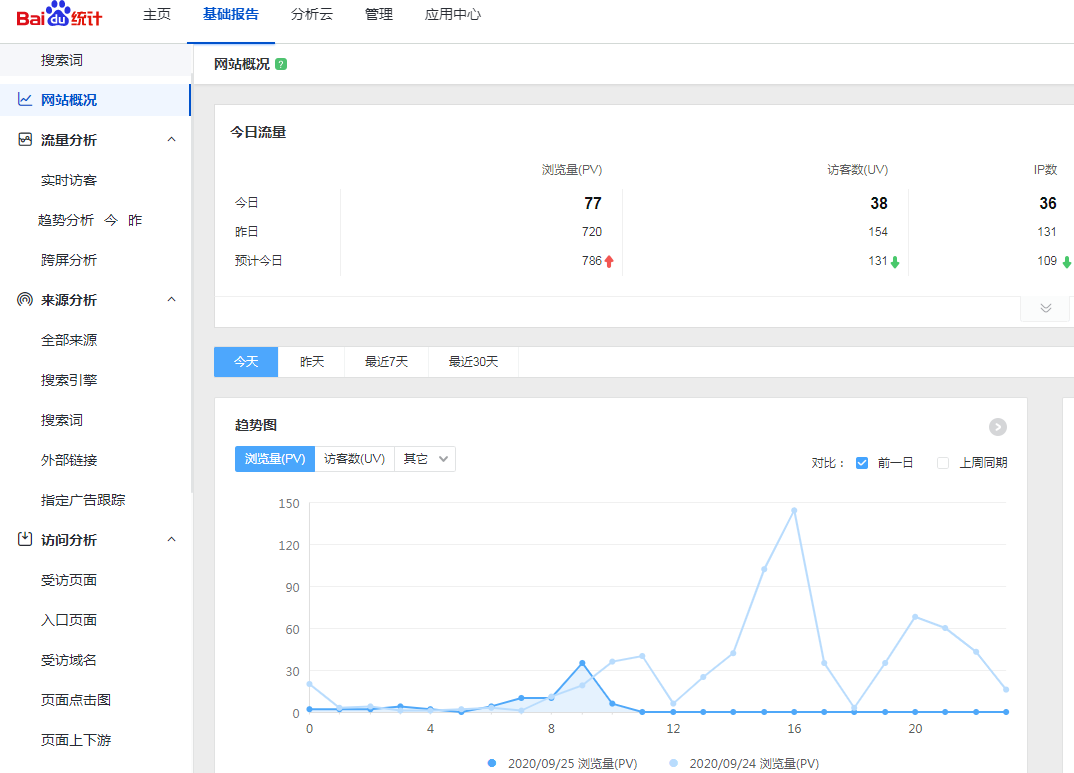
Task: Select the 访客数(UV) chart button
Action: pyautogui.click(x=354, y=459)
